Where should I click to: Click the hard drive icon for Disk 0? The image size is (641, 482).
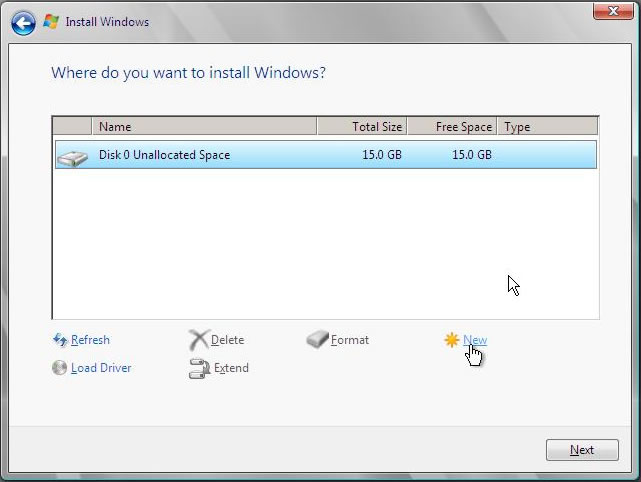[x=72, y=156]
